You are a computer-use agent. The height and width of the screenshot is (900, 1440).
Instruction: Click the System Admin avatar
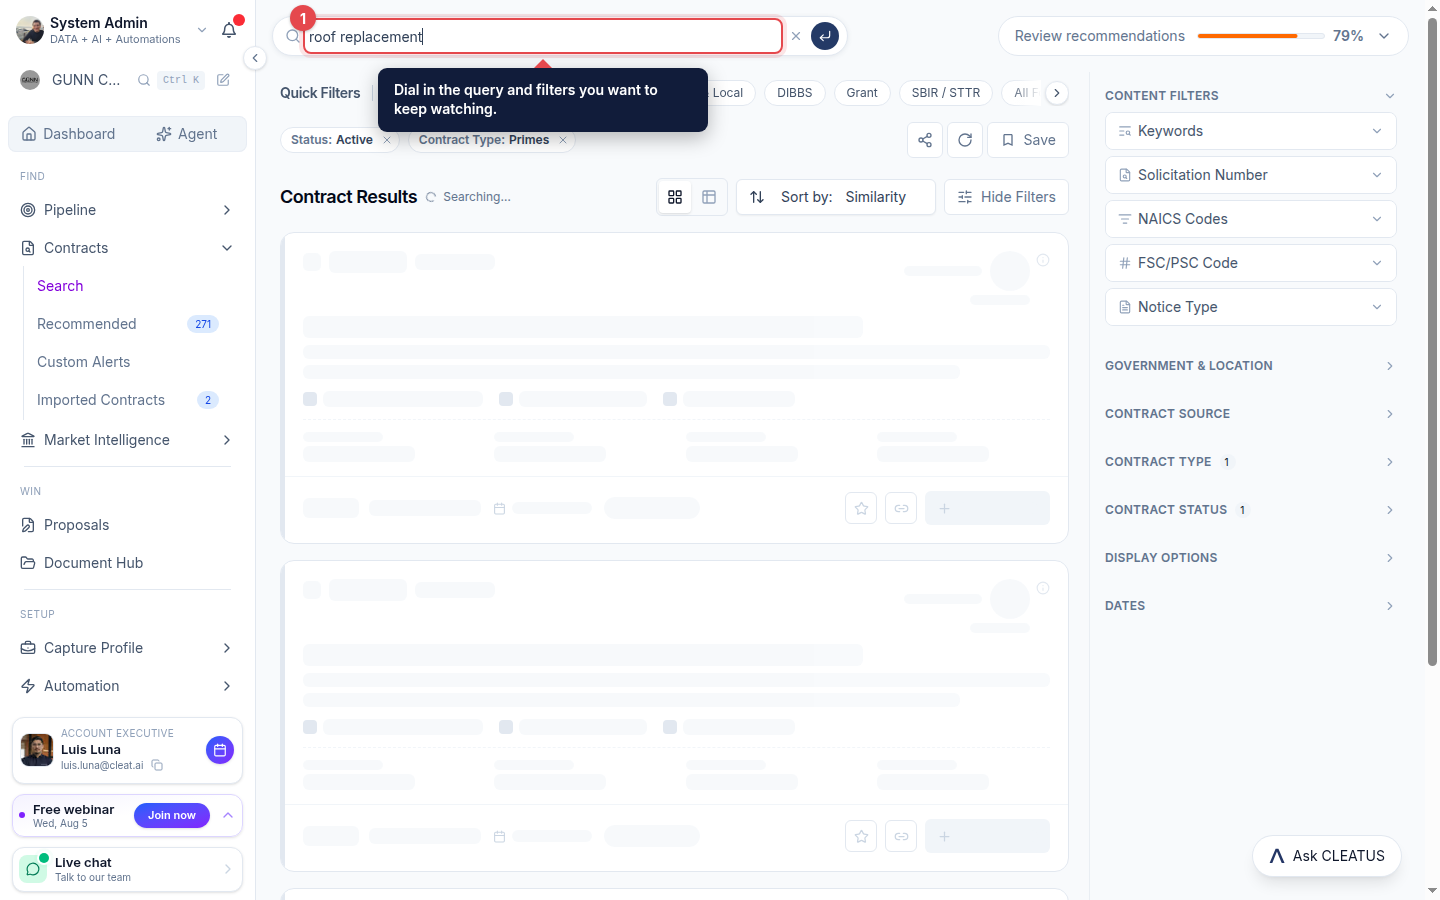click(x=30, y=30)
